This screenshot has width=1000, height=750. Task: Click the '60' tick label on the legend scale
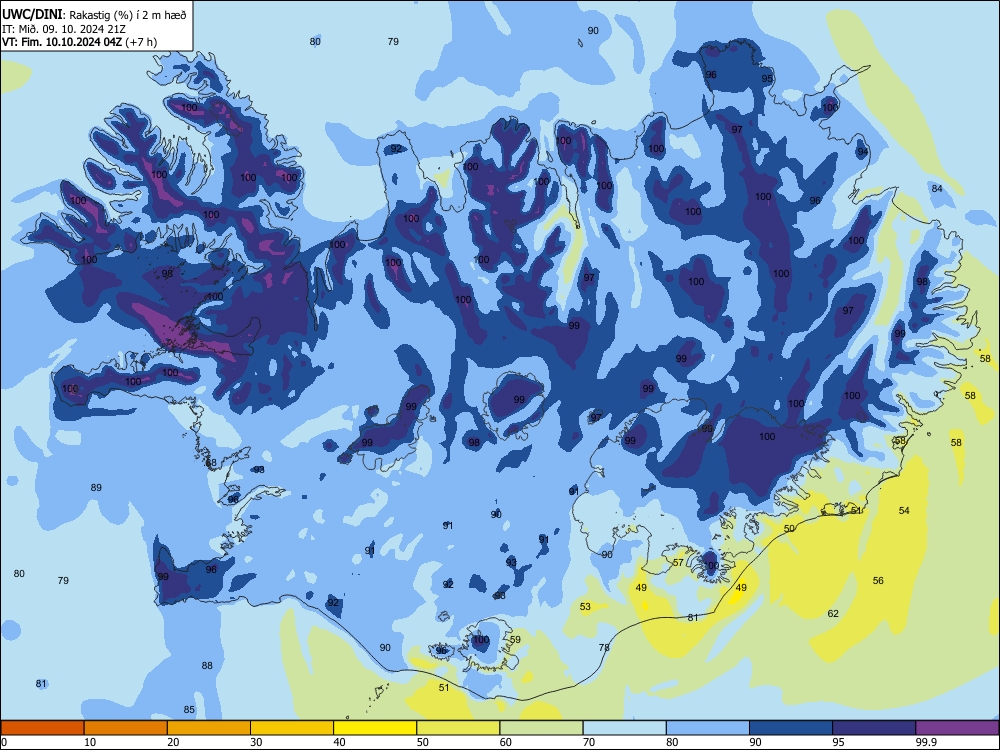point(506,742)
